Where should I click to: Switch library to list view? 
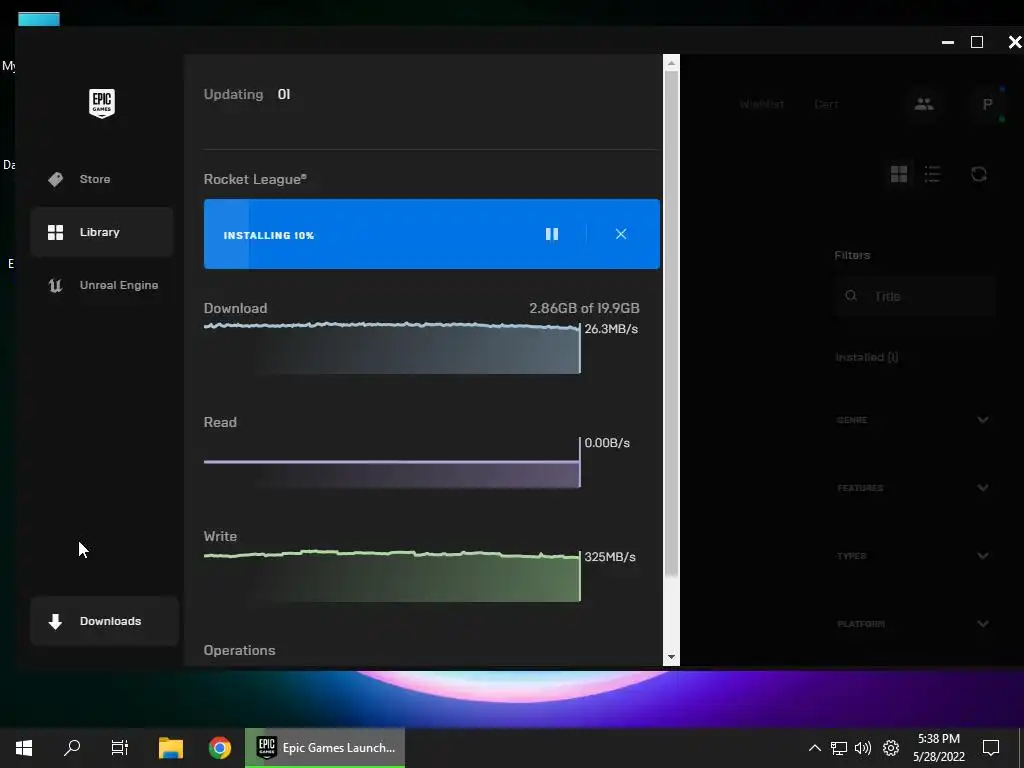coord(933,174)
